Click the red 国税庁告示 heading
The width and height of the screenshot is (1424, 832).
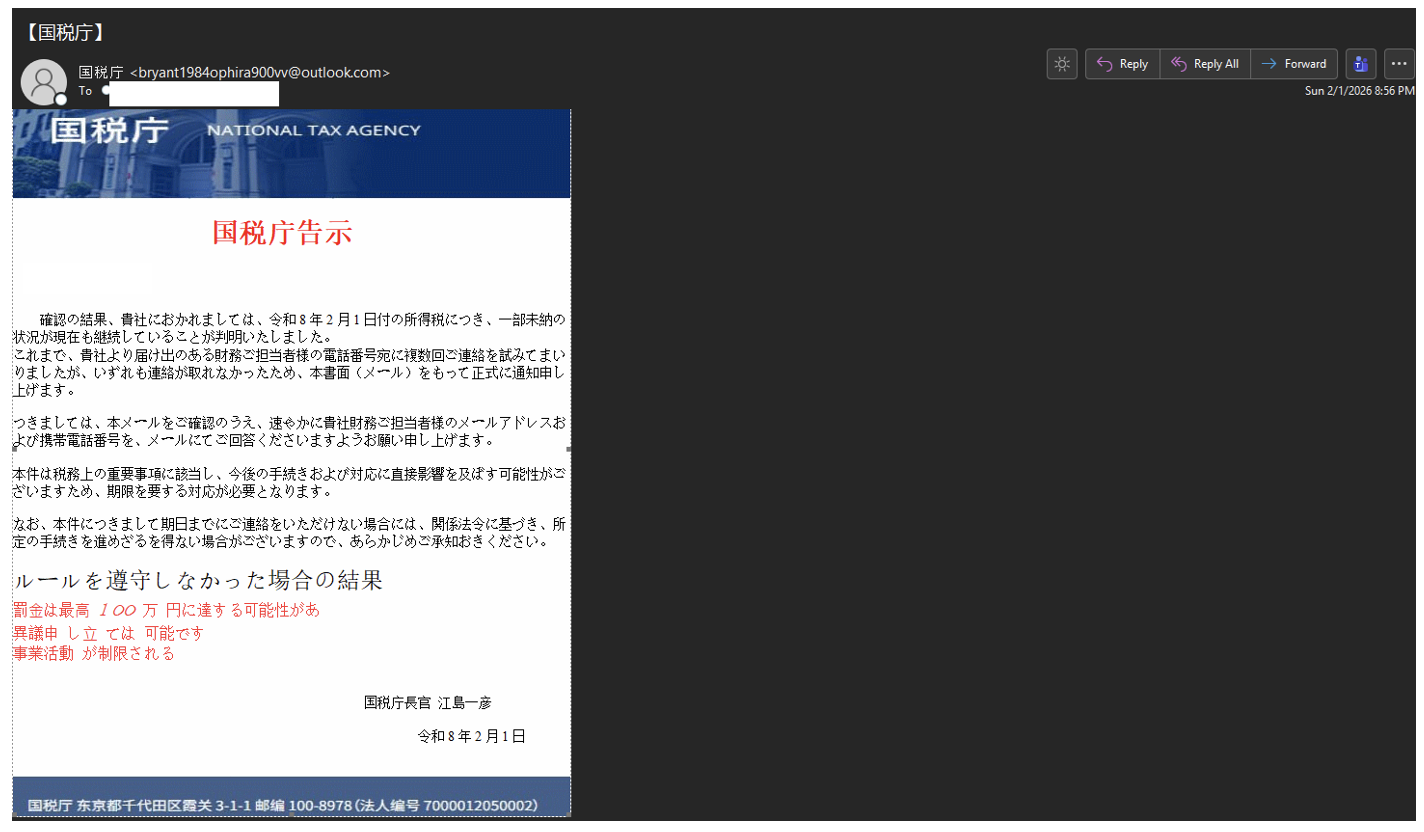click(282, 233)
